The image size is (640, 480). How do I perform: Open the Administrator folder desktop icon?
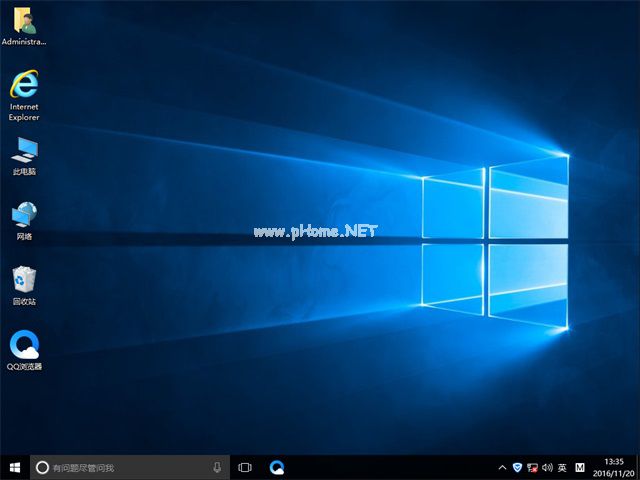pos(24,28)
